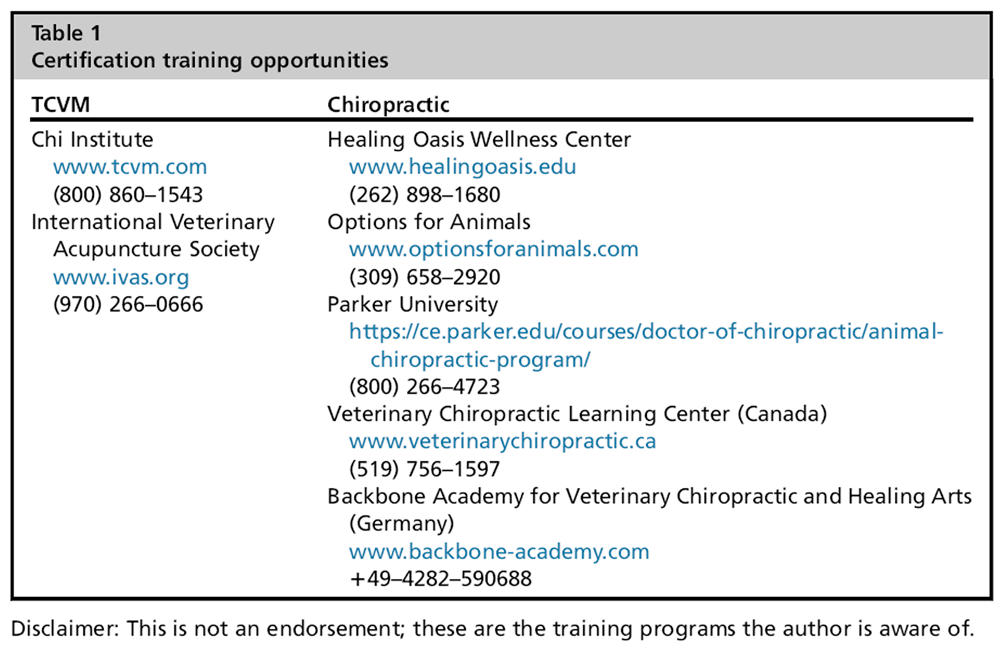Go to the www.veterinarychiropractic.ca link

pos(502,441)
